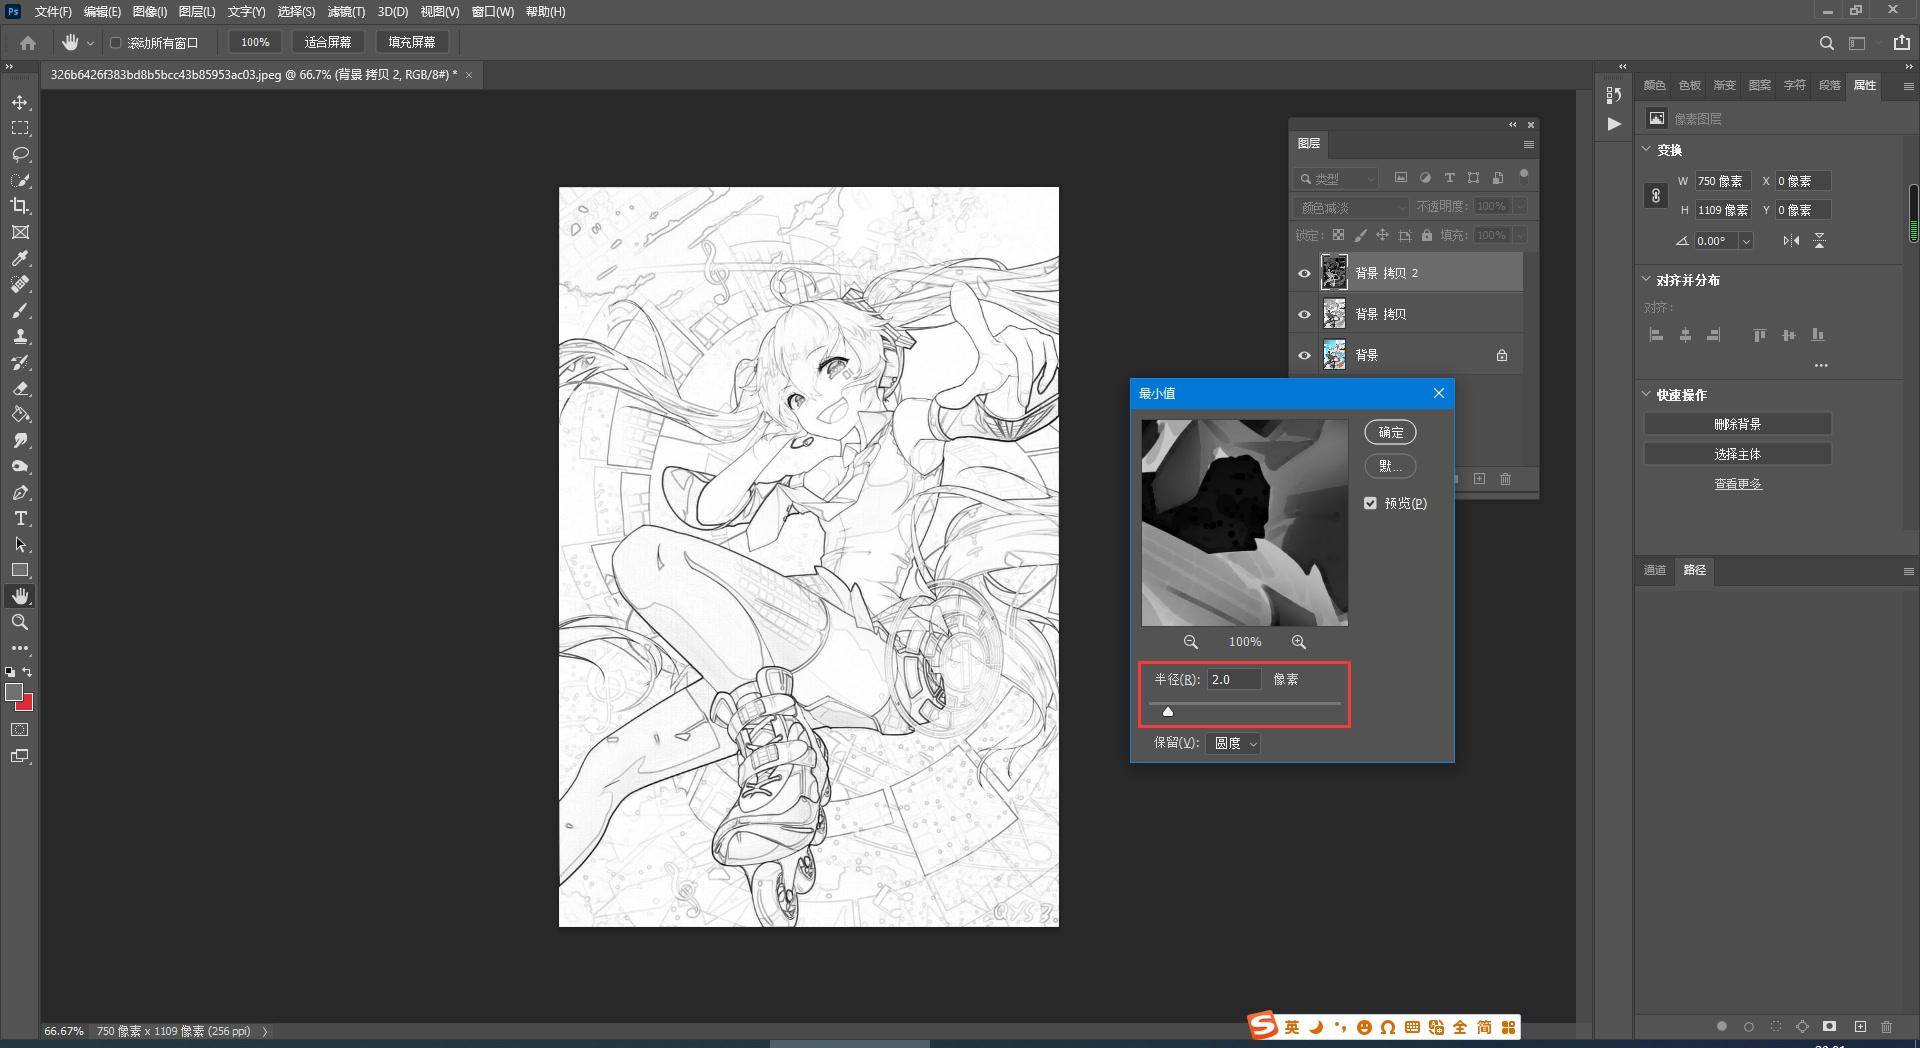This screenshot has height=1048, width=1920.
Task: Open the rotation angle dropdown
Action: click(x=1746, y=241)
